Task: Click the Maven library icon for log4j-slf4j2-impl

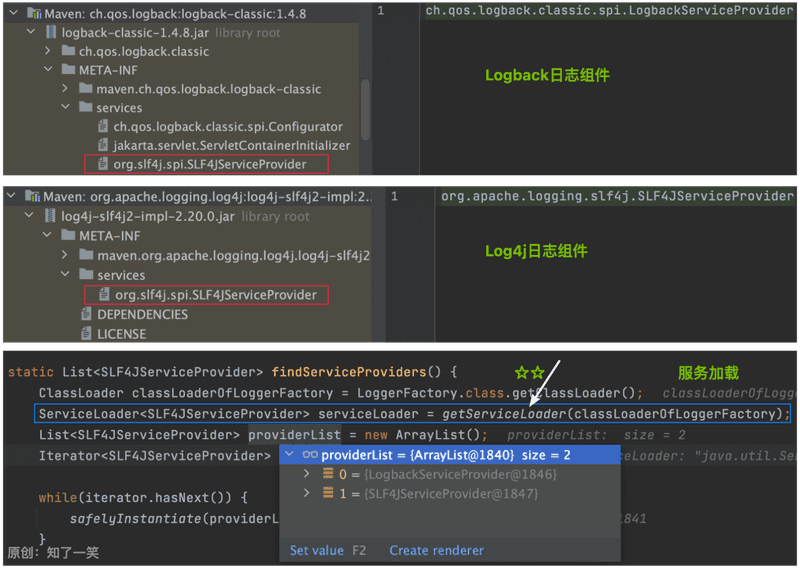Action: pyautogui.click(x=33, y=196)
